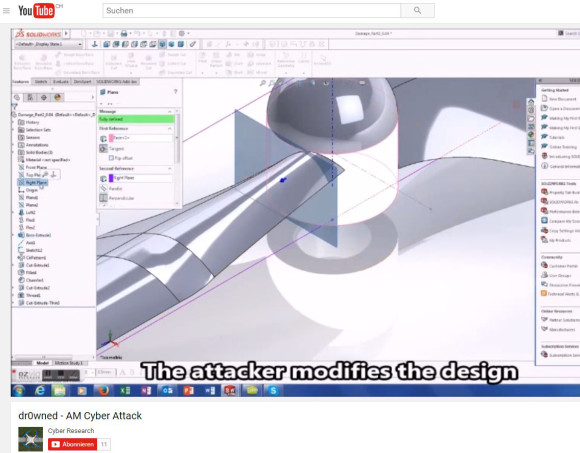Viewport: 580px width, 453px height.
Task: Click zoom icon in the context popup
Action: pos(45,175)
